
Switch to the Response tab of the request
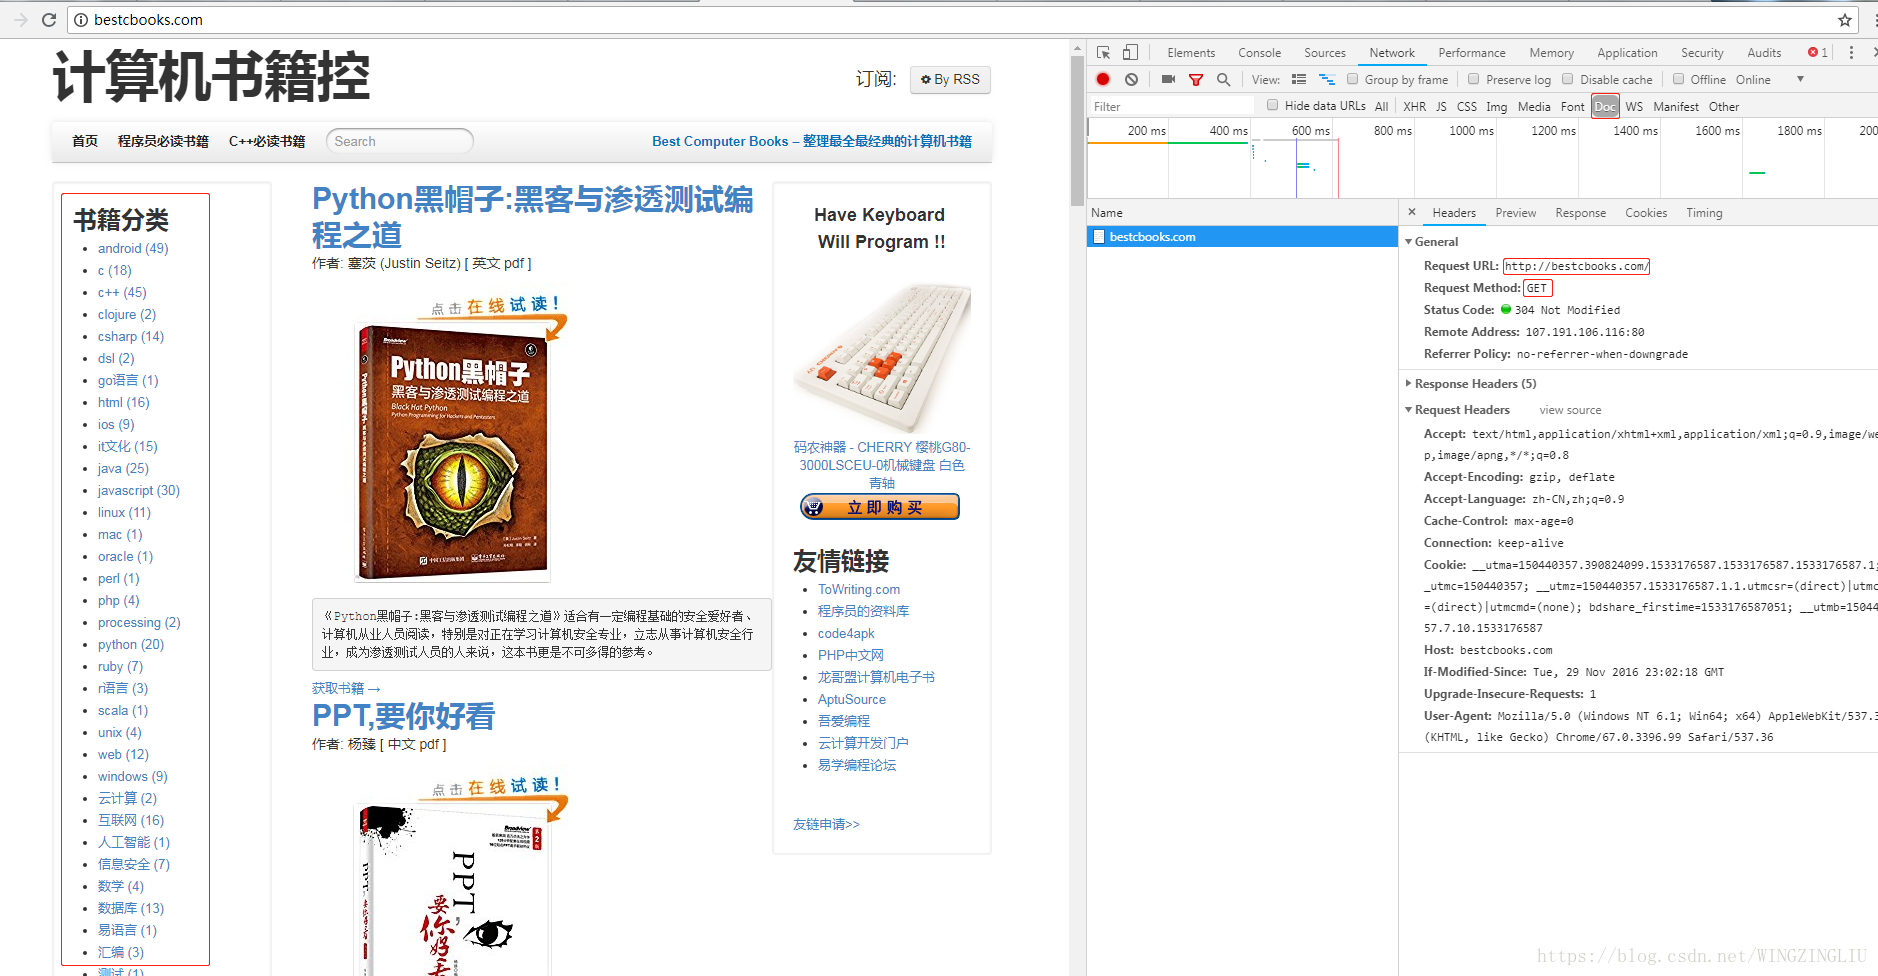[x=1580, y=212]
